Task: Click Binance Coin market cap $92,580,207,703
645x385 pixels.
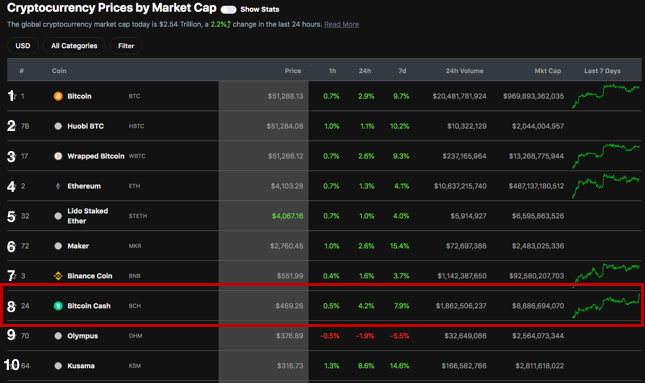Action: point(536,276)
